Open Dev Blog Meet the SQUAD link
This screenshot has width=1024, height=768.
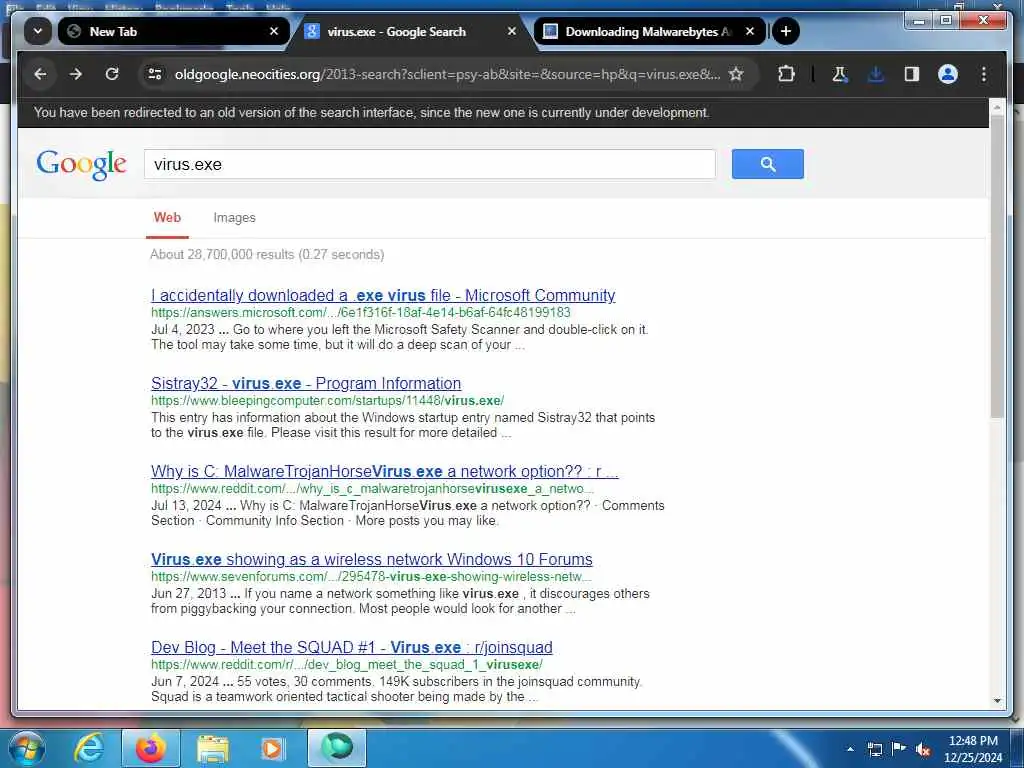pos(351,647)
